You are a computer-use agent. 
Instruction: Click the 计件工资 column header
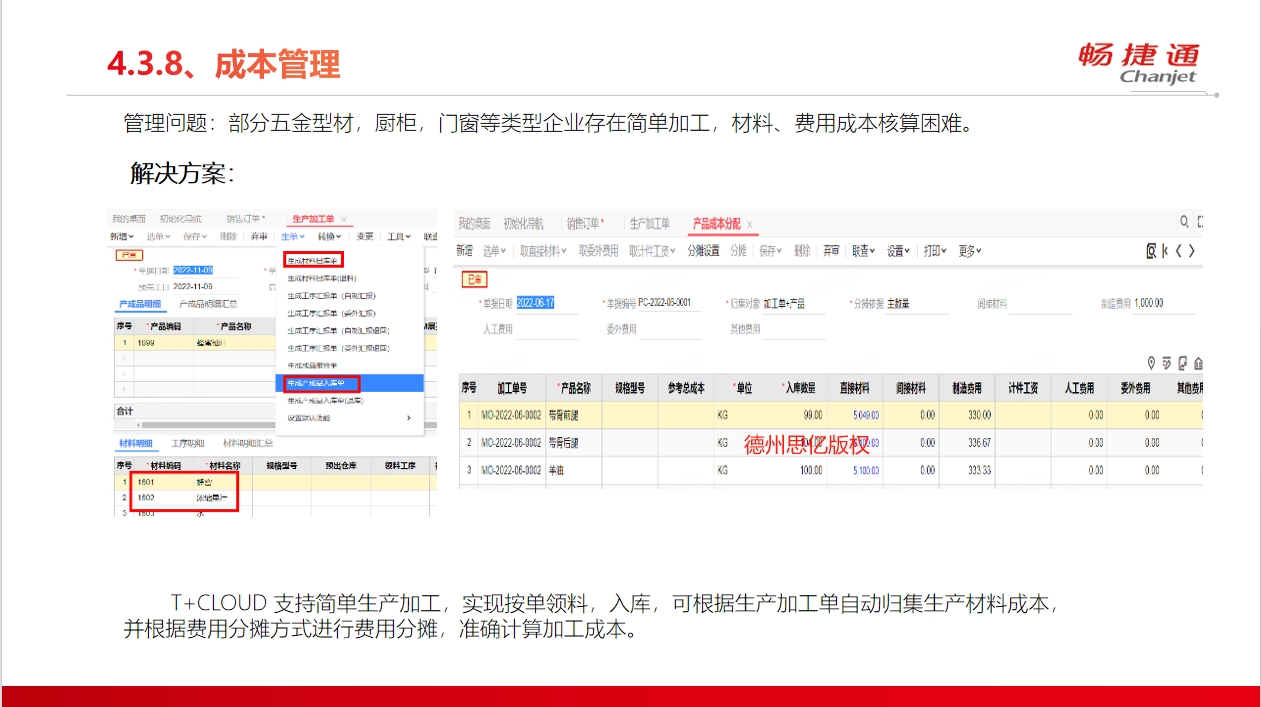(x=1023, y=388)
